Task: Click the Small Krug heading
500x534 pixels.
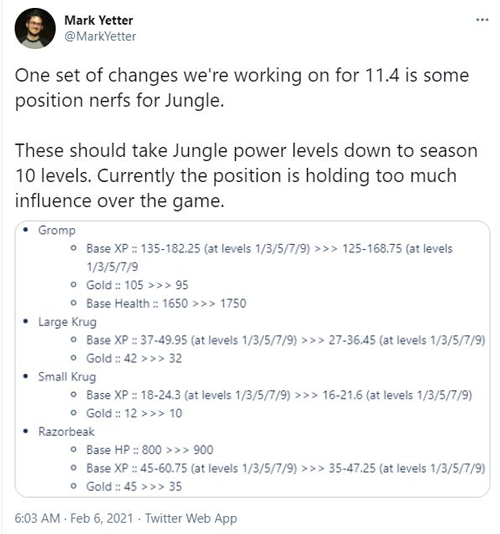Action: 67,377
